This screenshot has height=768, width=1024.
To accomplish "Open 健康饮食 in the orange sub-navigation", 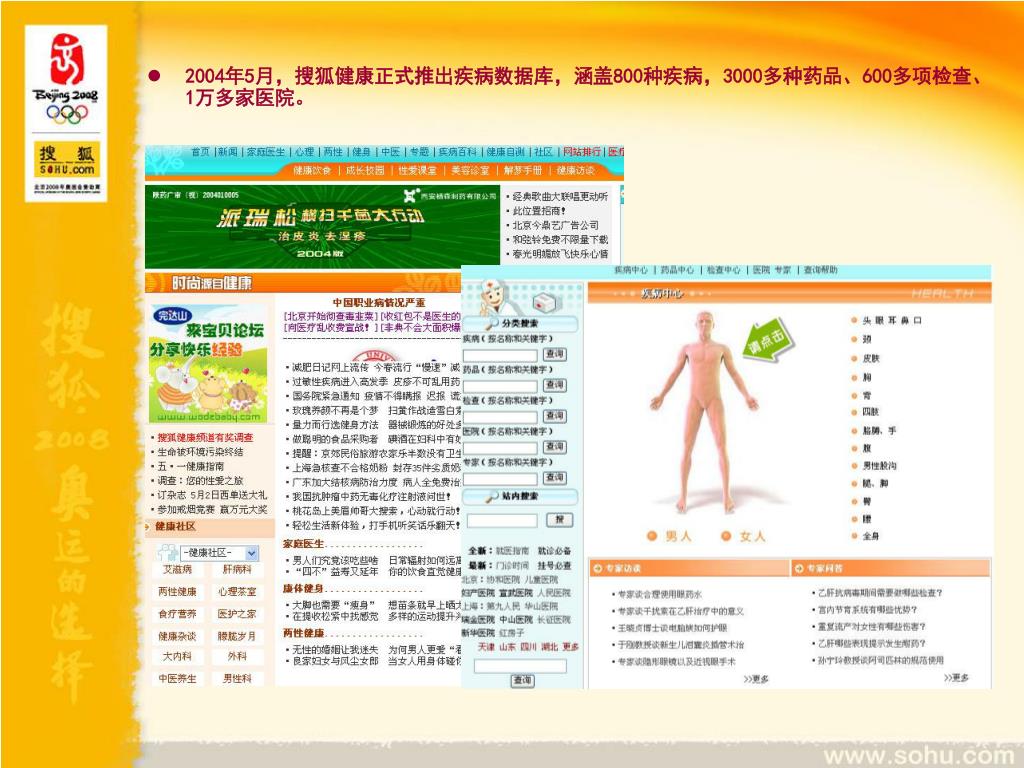I will click(x=312, y=170).
